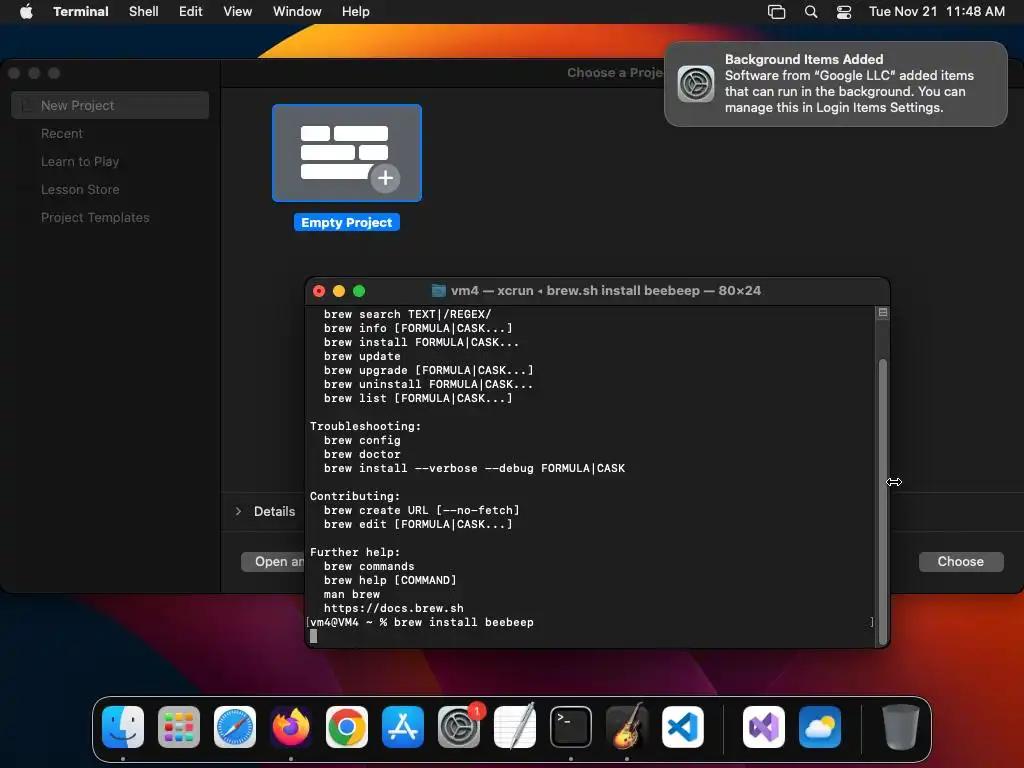Screen dimensions: 1024x768
Task: Click the Background Items Added notification icon
Action: click(696, 84)
